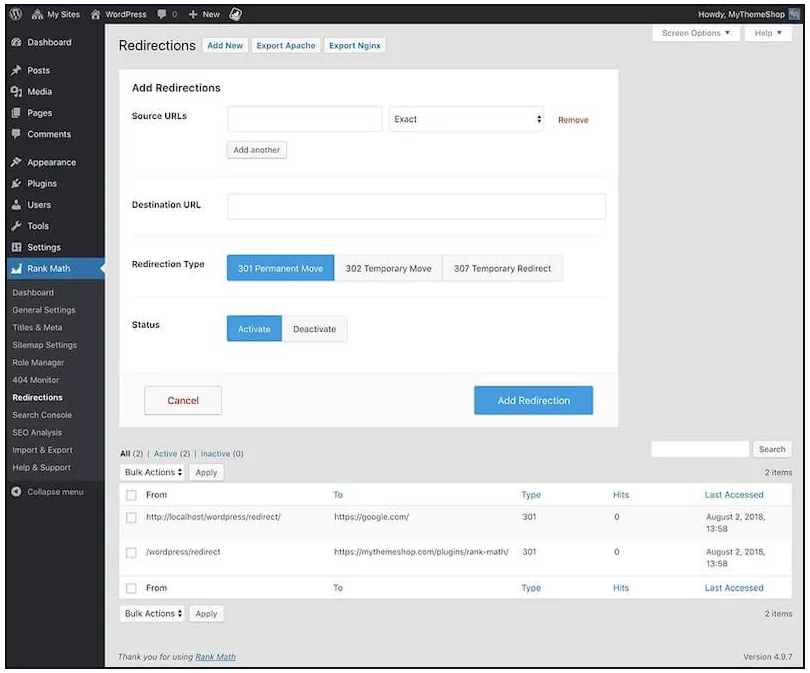810x673 pixels.
Task: Click the Remove source URL link
Action: pos(573,120)
